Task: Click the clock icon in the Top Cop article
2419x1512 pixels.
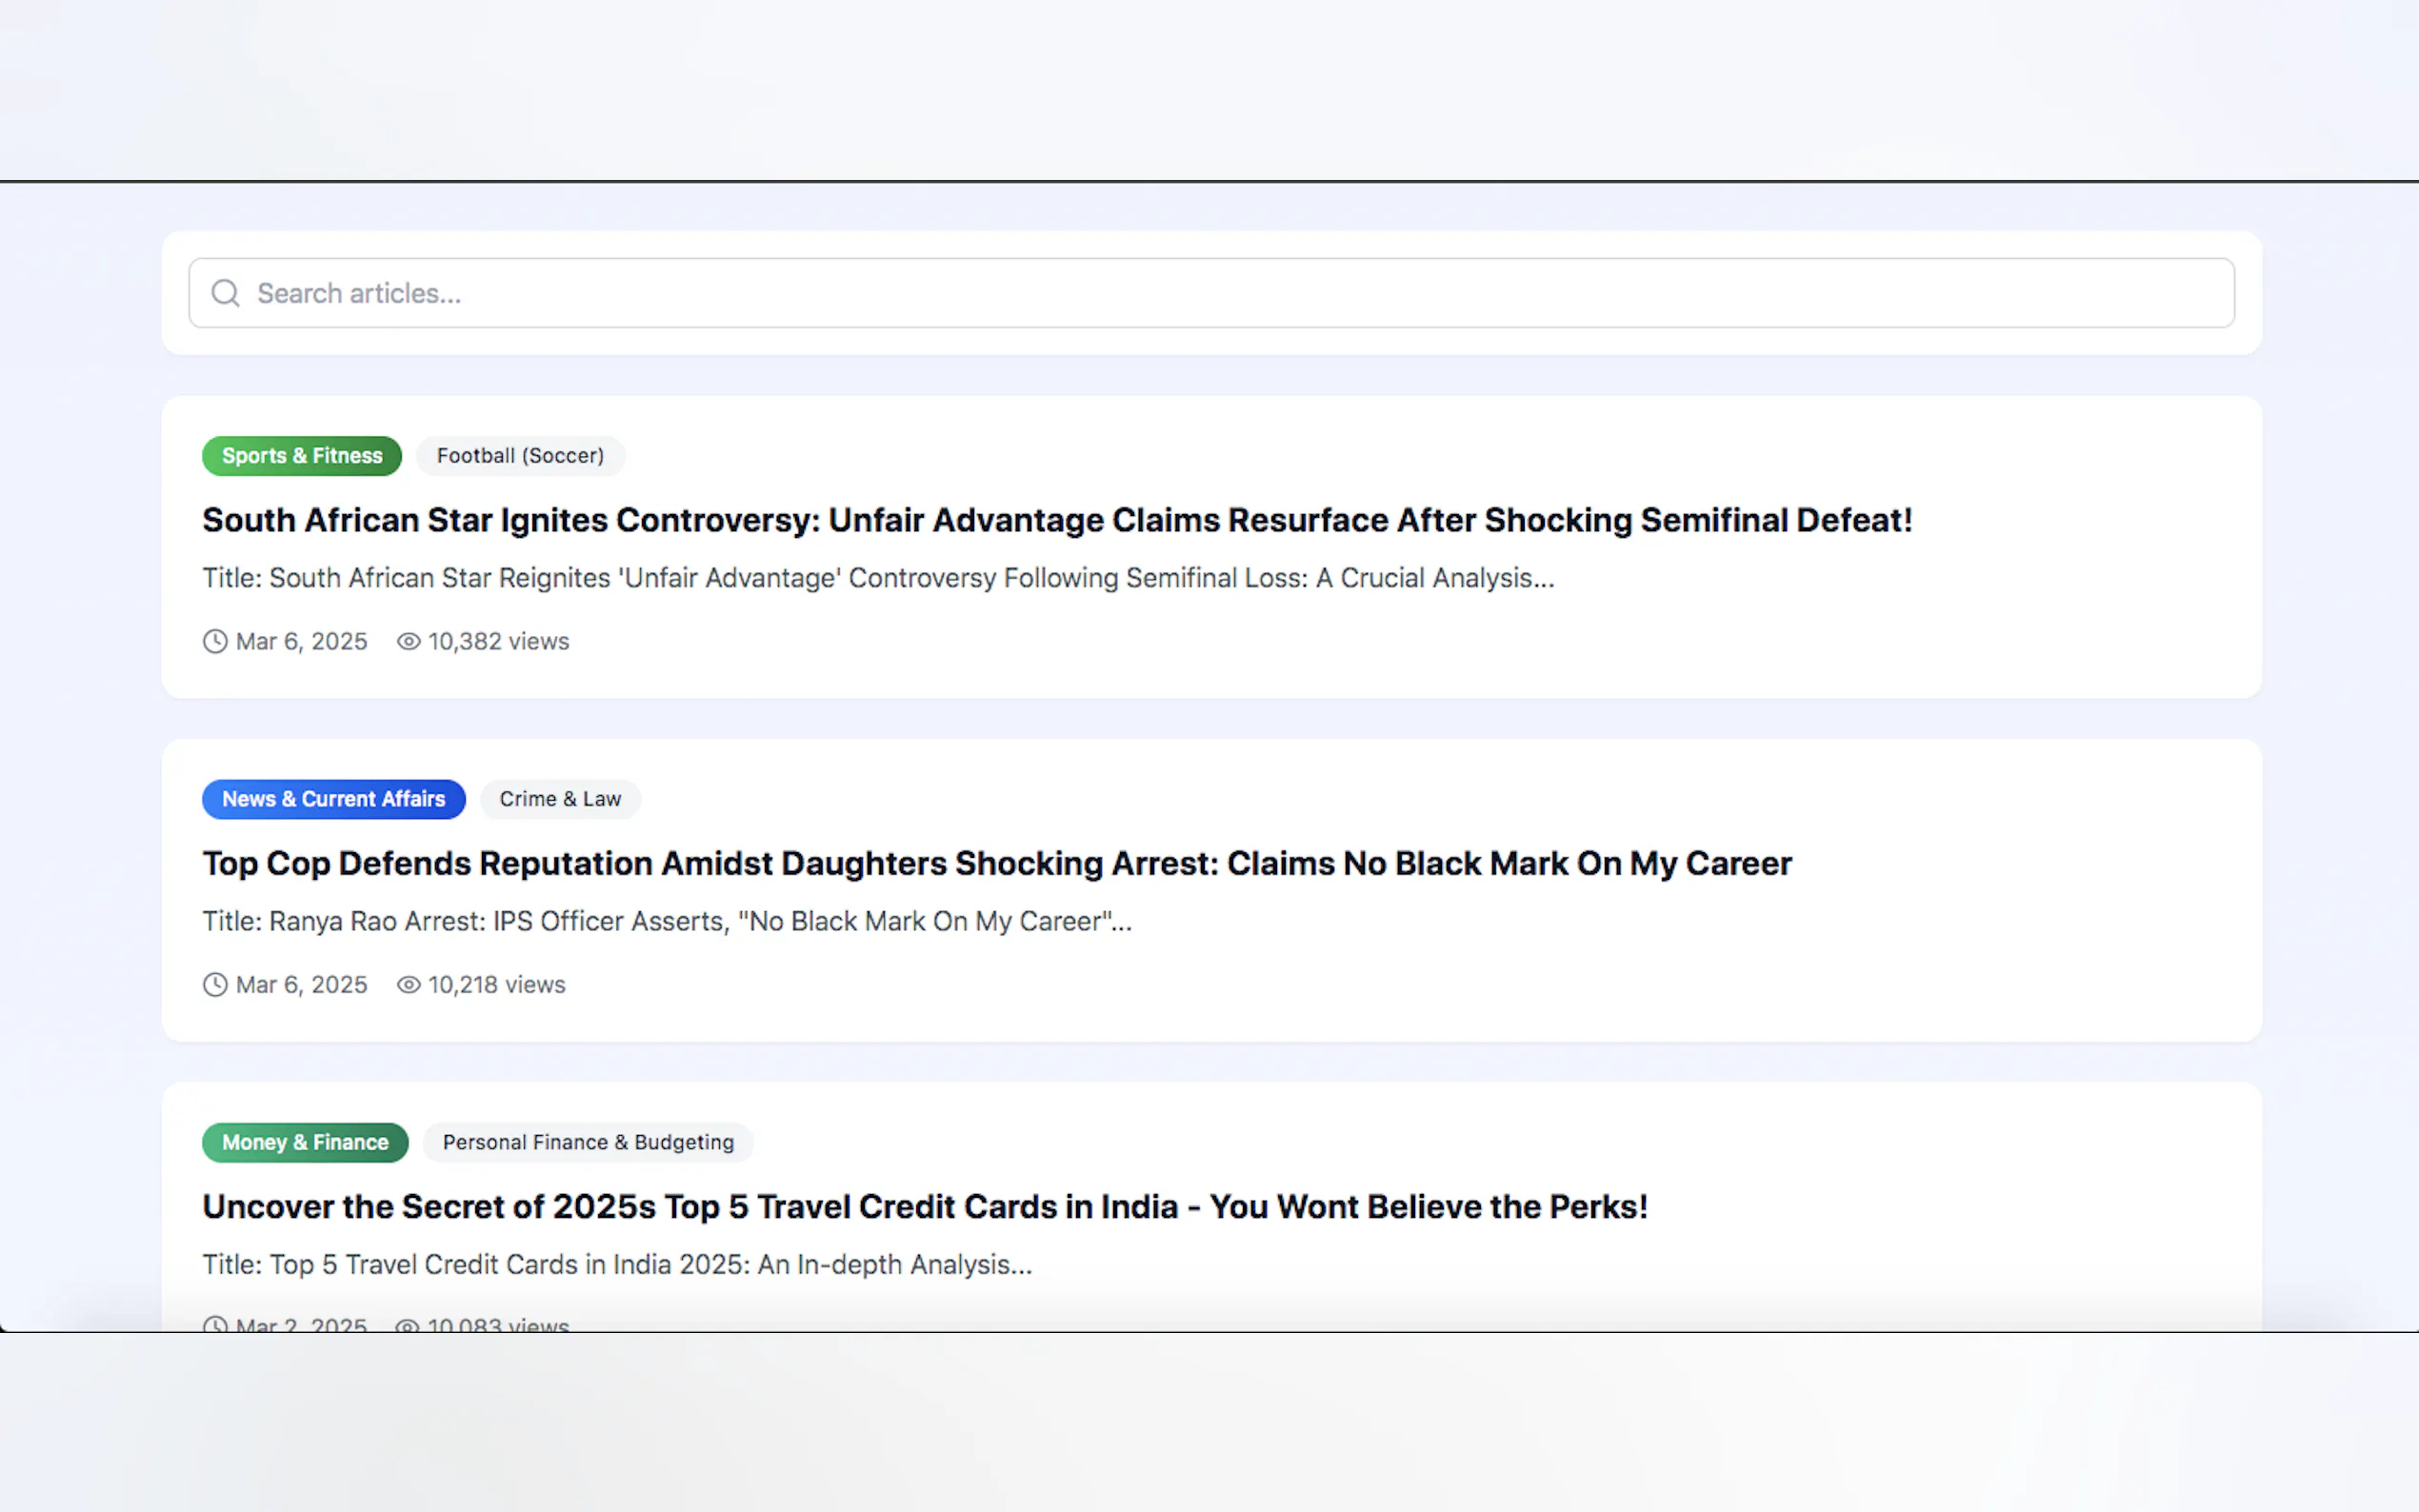Action: click(x=215, y=985)
